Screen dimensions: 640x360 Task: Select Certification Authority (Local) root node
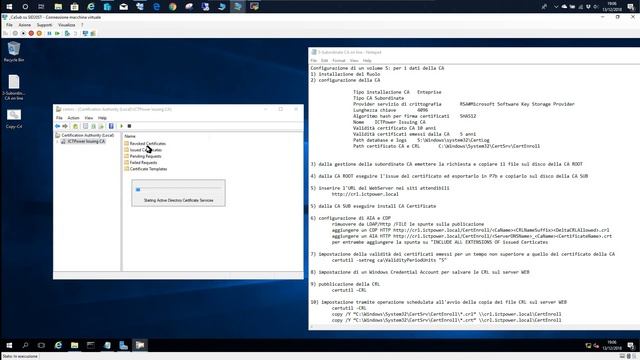coord(87,135)
